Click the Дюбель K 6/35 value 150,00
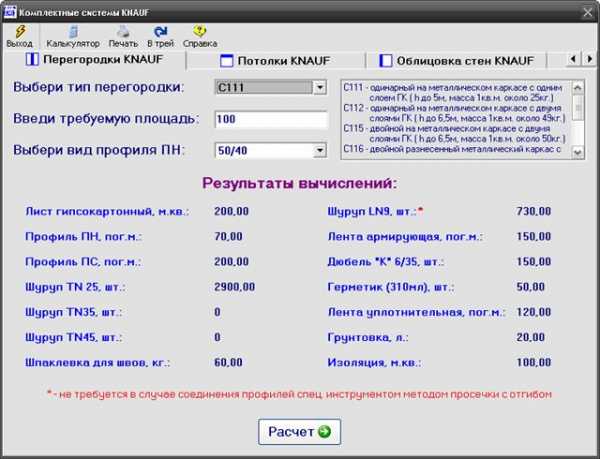The image size is (600, 459). point(534,262)
